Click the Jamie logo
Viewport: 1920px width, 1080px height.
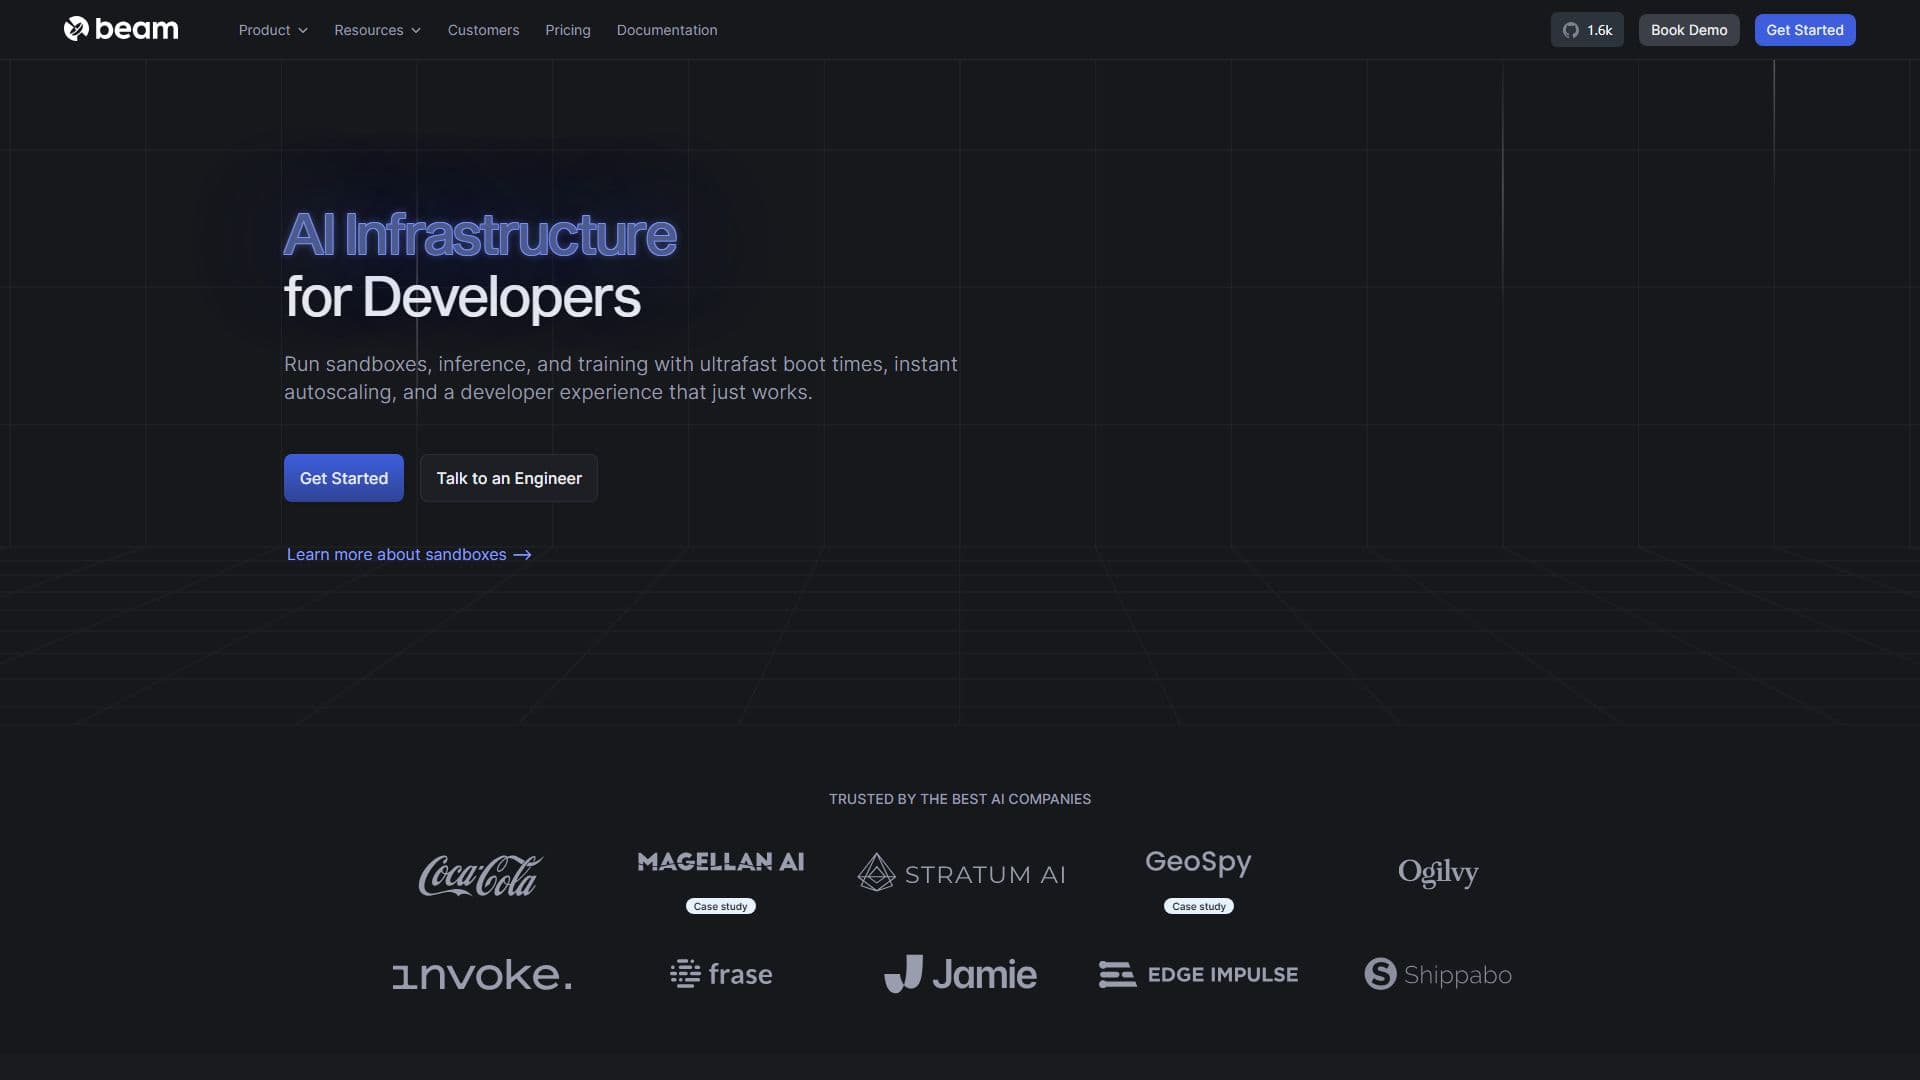(x=960, y=974)
